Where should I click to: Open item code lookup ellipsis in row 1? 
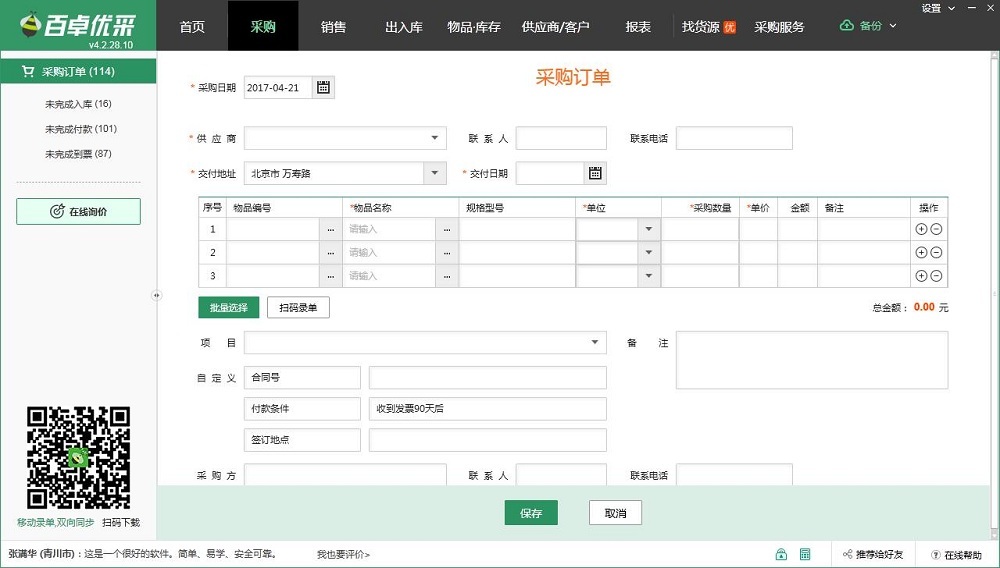pyautogui.click(x=330, y=229)
